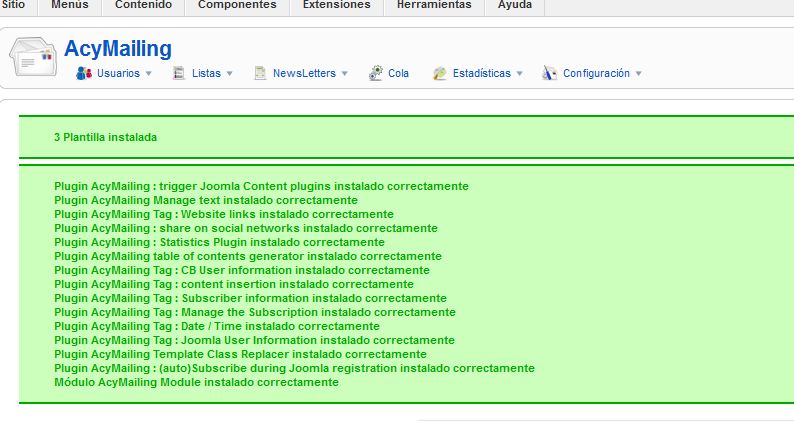Viewport: 794px width, 421px height.
Task: Click the '(auto)Subscribe during Joomla registration' line
Action: pos(294,368)
